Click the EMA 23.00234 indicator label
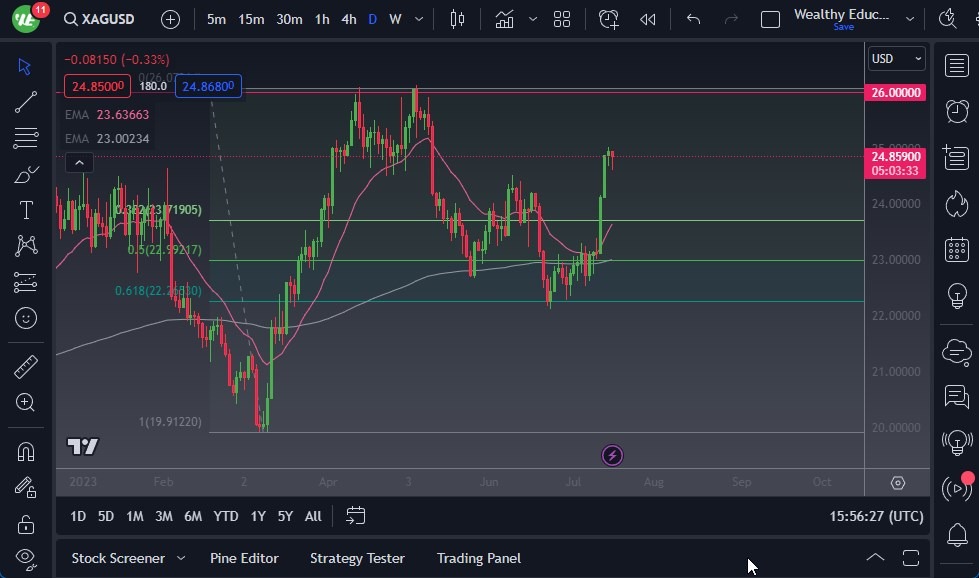 107,139
